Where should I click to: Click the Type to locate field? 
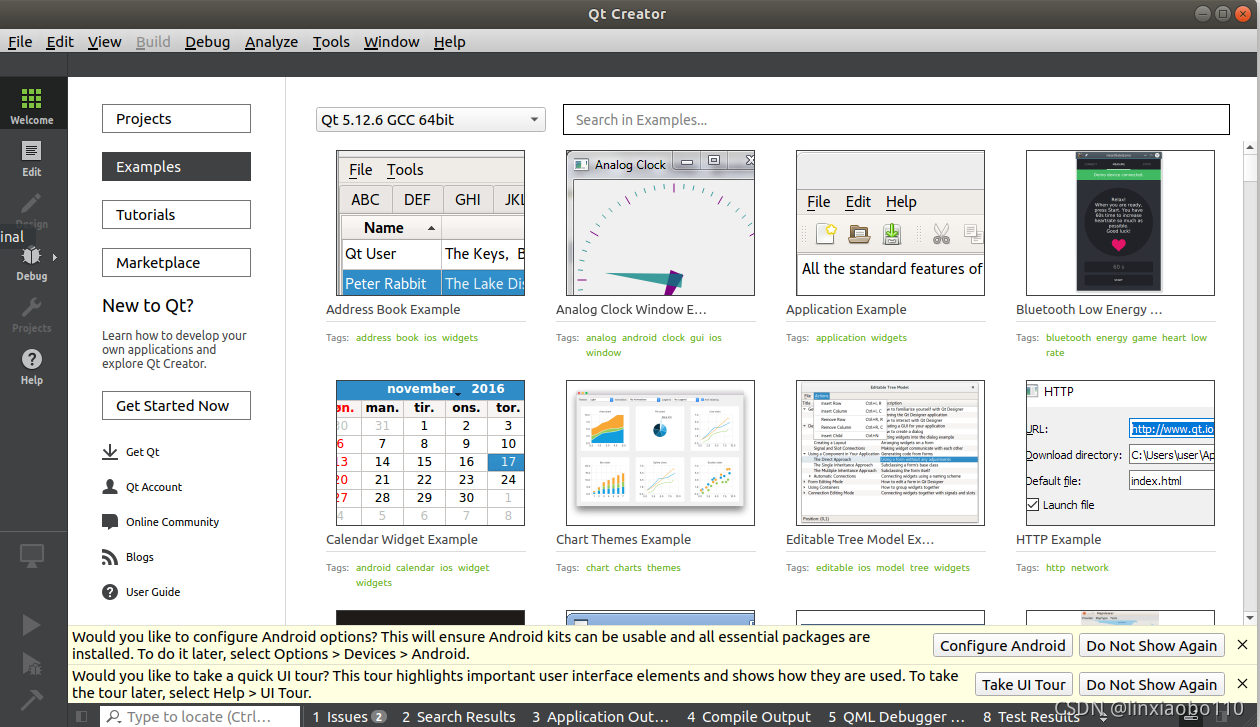tap(200, 716)
